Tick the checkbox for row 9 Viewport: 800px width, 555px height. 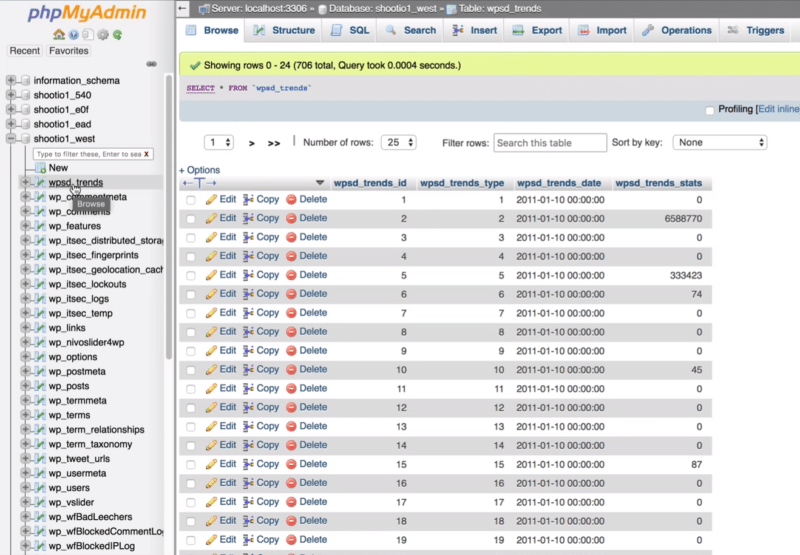click(x=191, y=351)
